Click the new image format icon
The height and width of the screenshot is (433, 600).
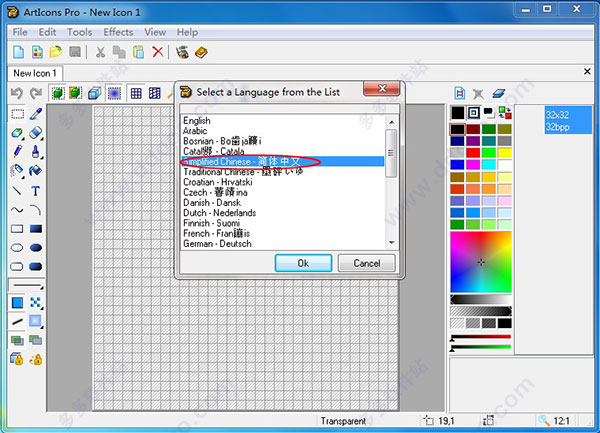click(x=460, y=93)
